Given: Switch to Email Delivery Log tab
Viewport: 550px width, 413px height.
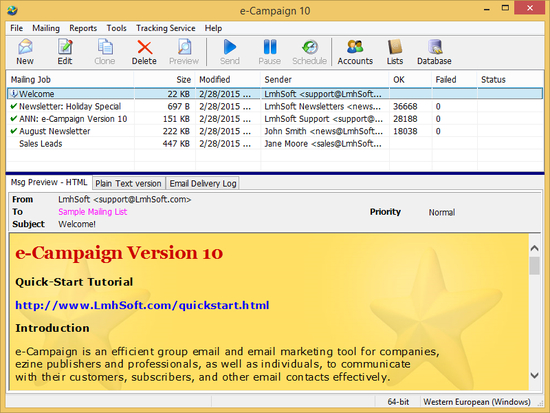Looking at the screenshot, I should click(203, 184).
